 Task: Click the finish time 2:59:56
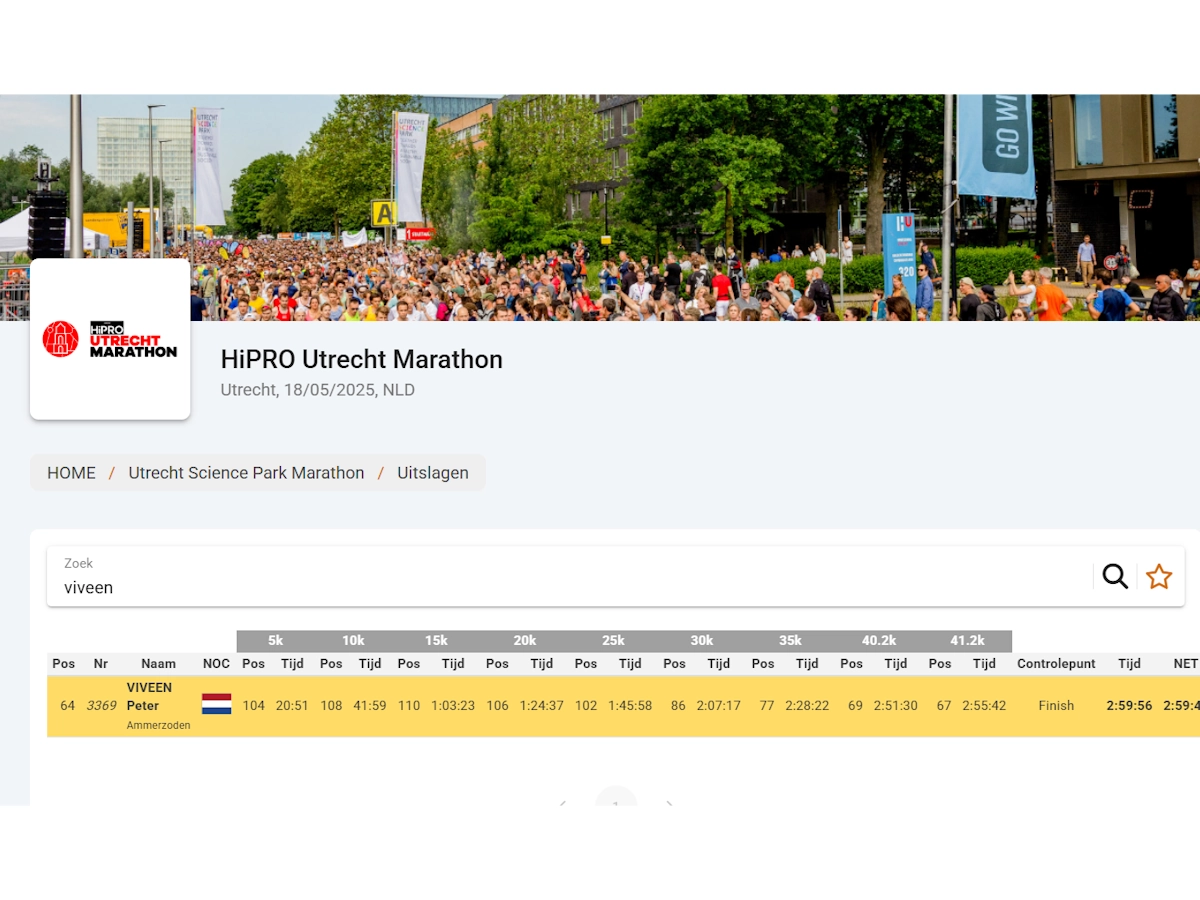pos(1129,706)
